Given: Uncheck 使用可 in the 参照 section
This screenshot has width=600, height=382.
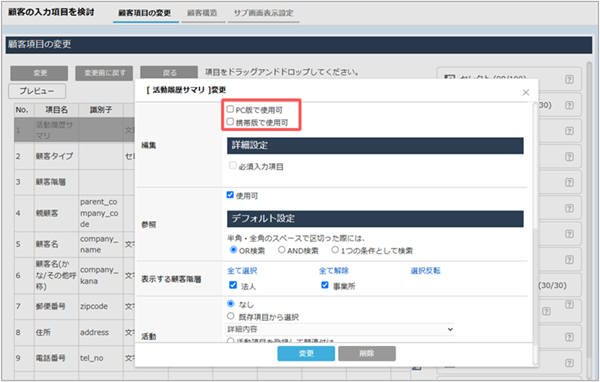Looking at the screenshot, I should tap(230, 195).
